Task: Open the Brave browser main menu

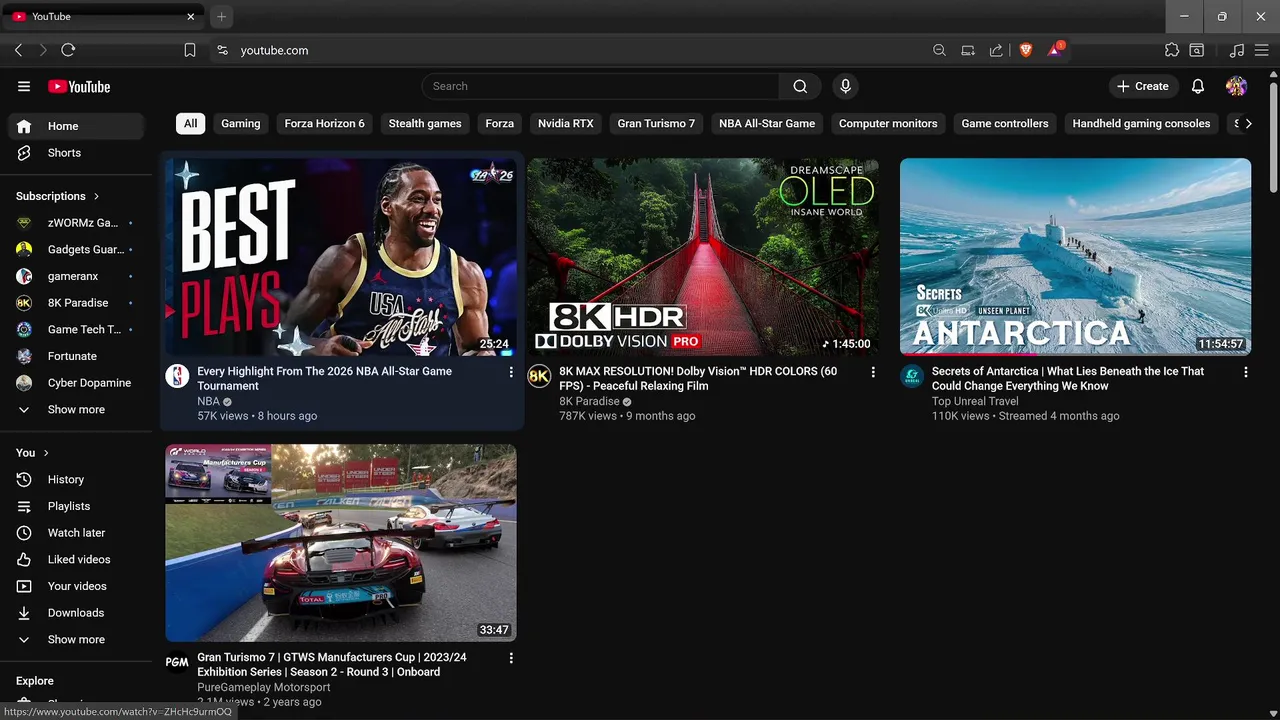Action: tap(1262, 50)
